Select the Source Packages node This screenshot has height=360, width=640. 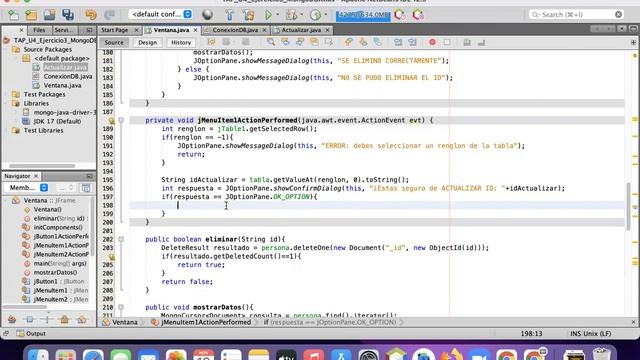coord(47,49)
